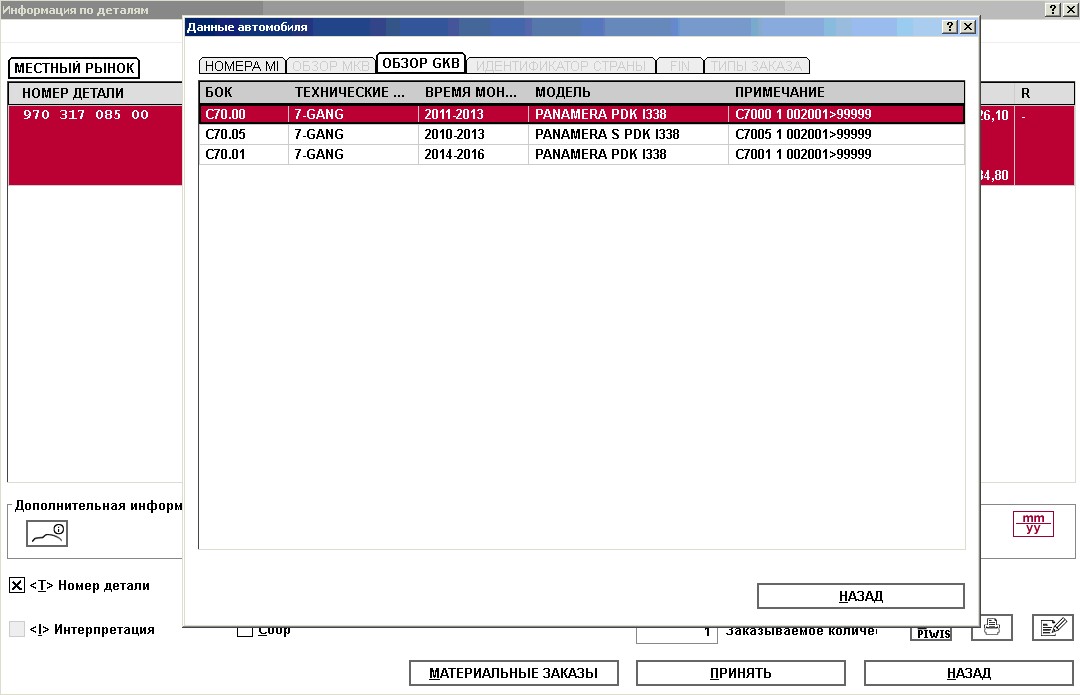This screenshot has height=695, width=1080.
Task: Click the dialog help question mark
Action: pos(950,27)
